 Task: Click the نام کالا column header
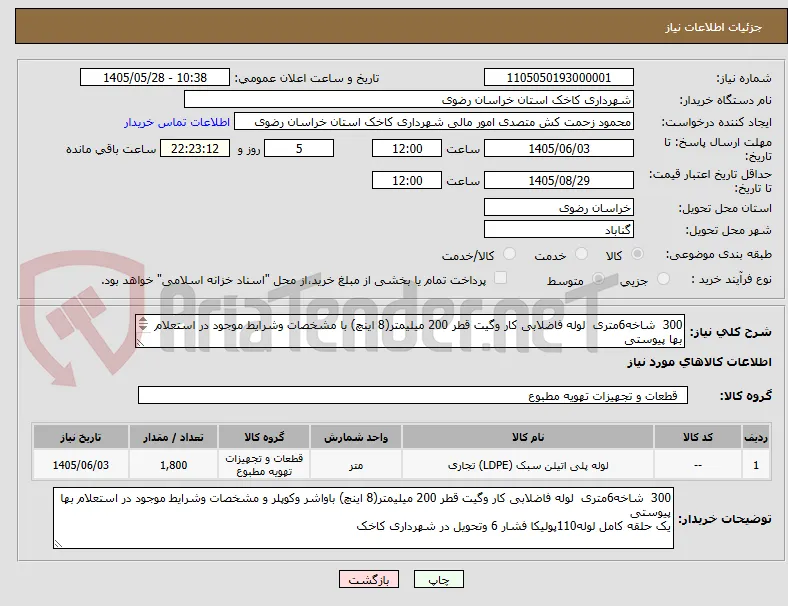pyautogui.click(x=528, y=437)
